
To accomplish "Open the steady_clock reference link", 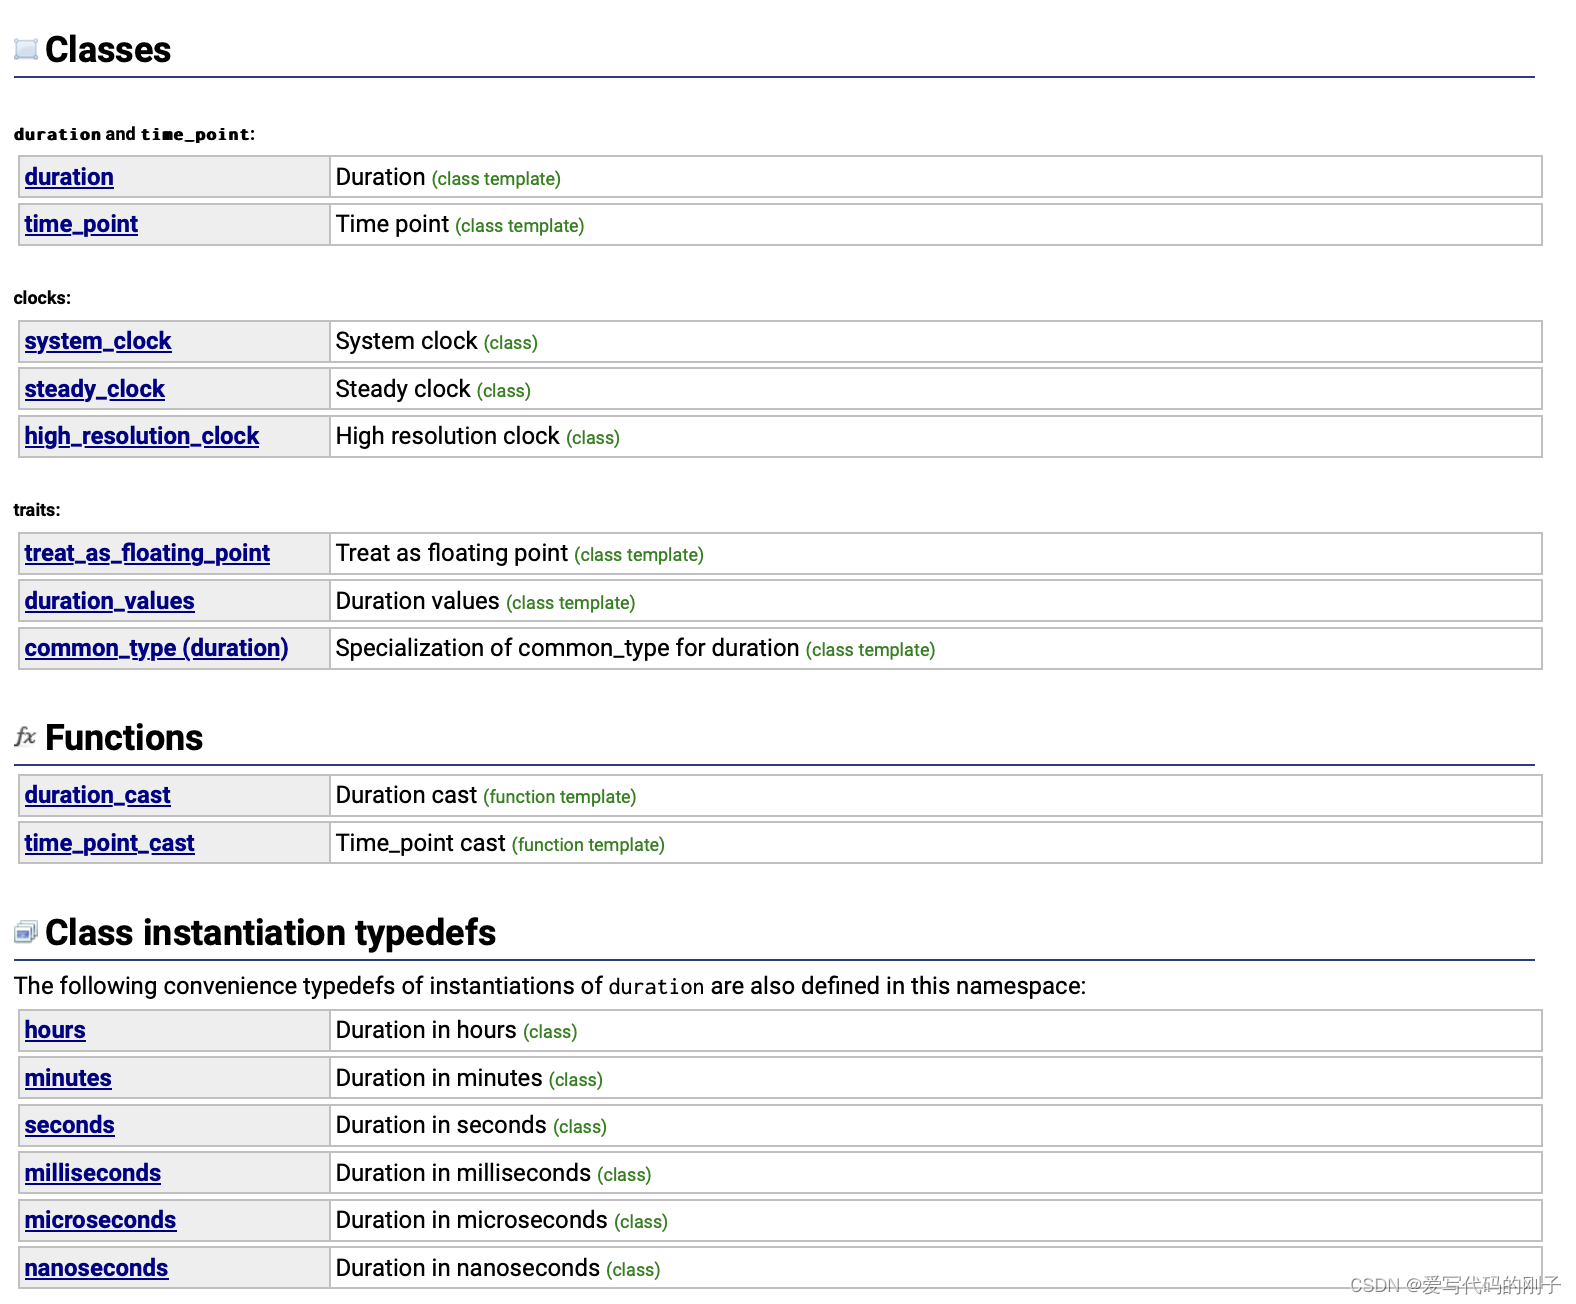I will click(x=95, y=389).
